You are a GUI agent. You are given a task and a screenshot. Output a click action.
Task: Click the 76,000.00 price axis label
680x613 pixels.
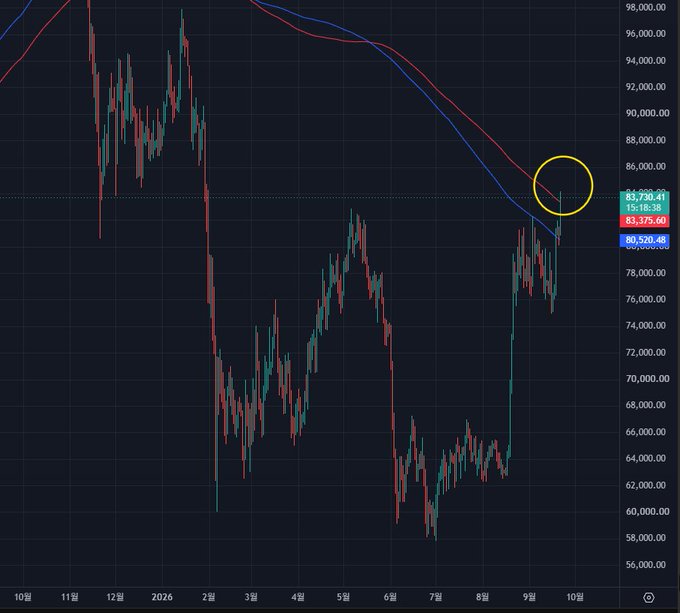point(645,299)
